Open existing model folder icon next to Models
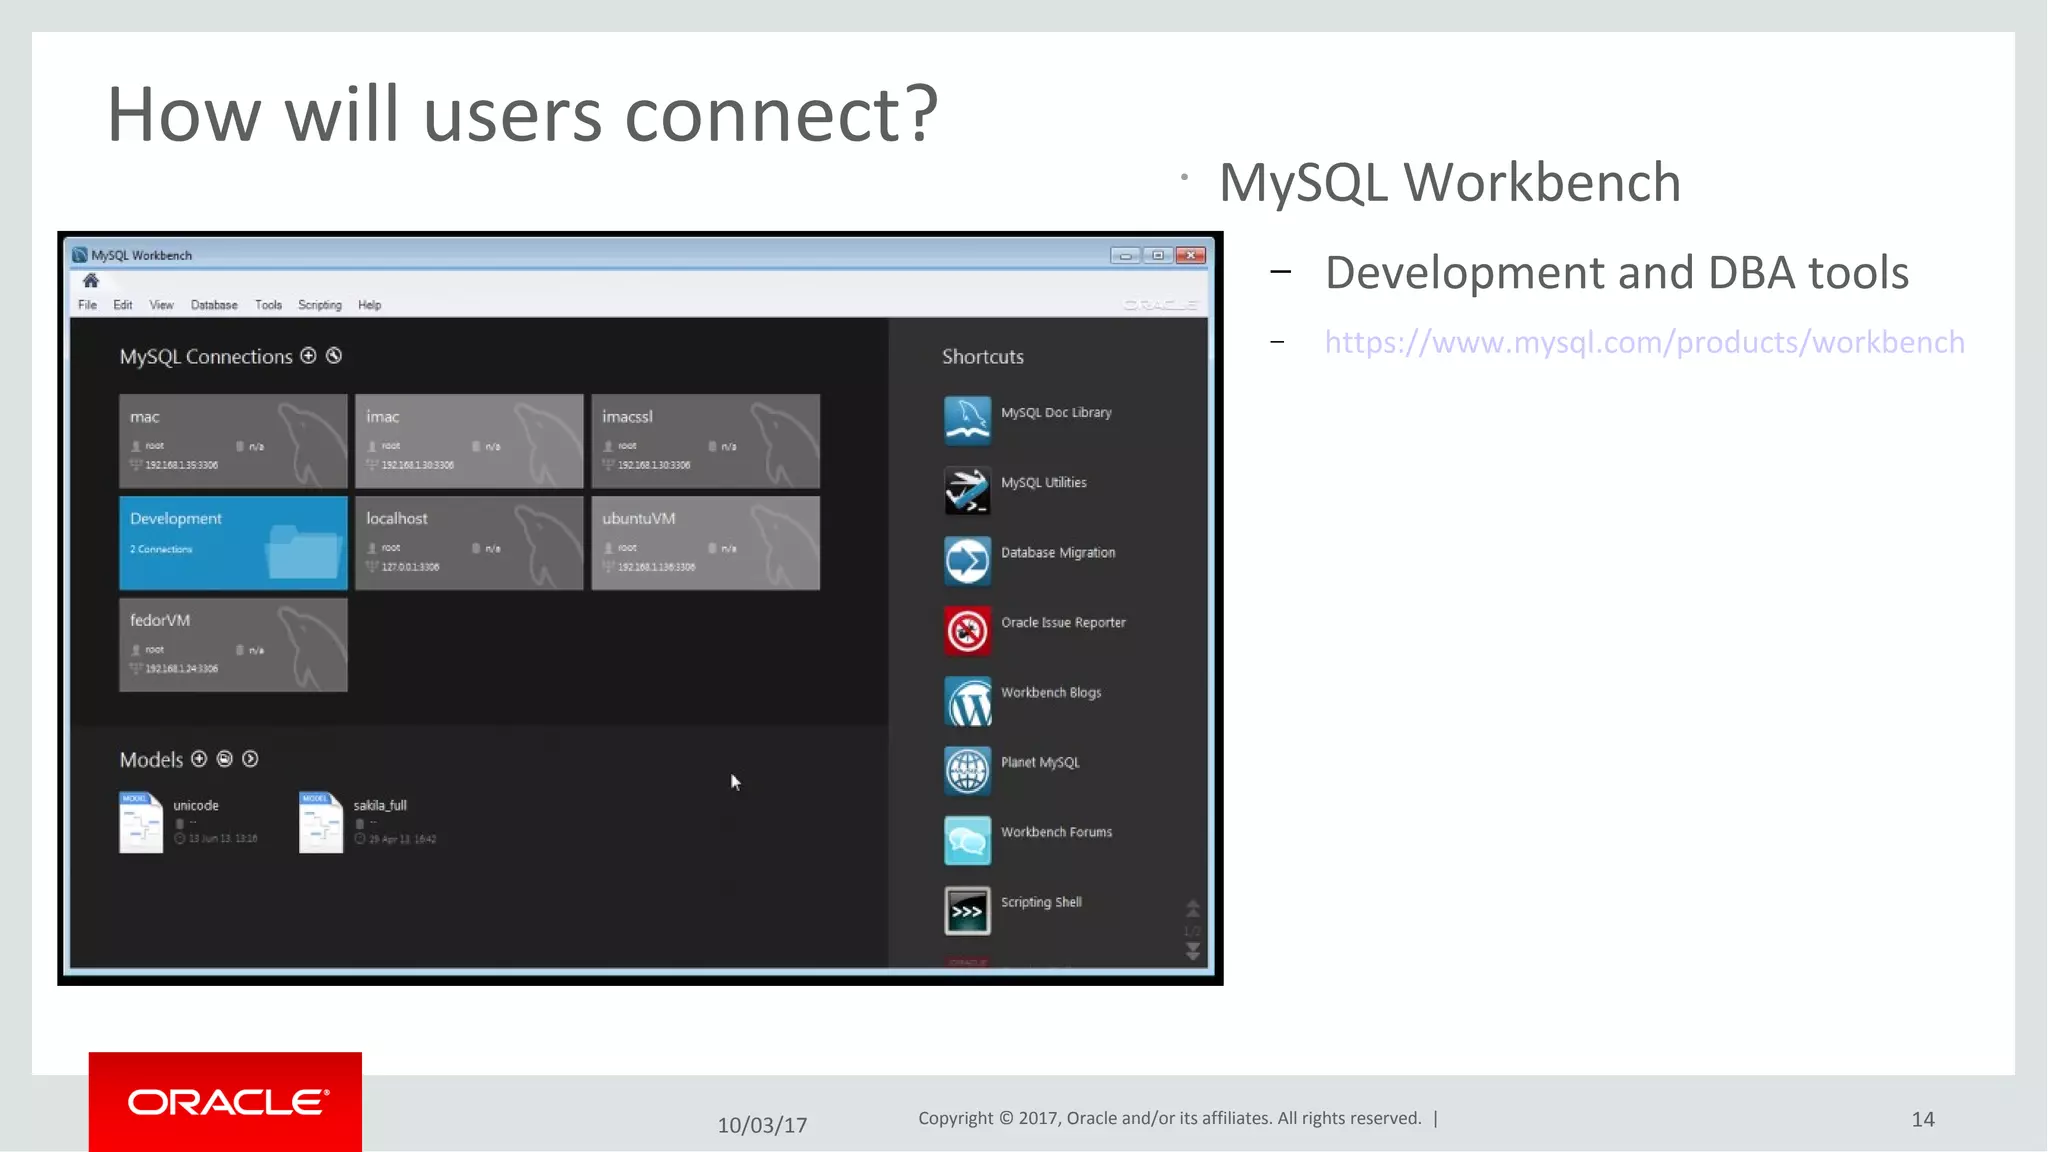The image size is (2048, 1152). tap(225, 759)
